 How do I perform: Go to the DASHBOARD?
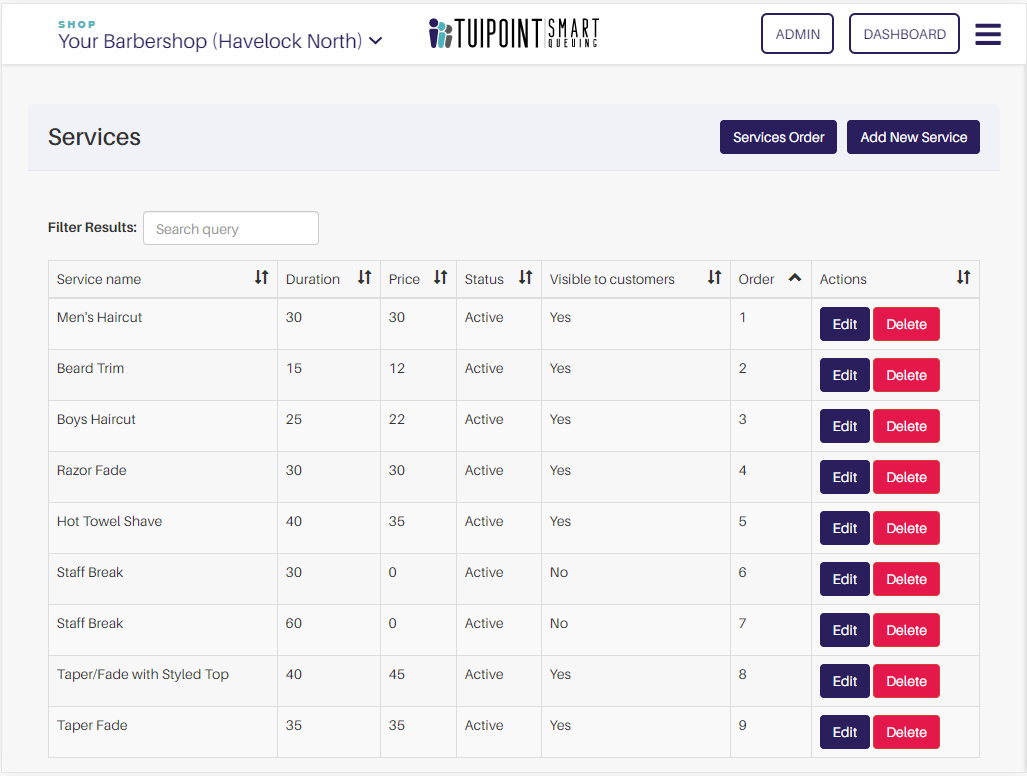[x=904, y=33]
